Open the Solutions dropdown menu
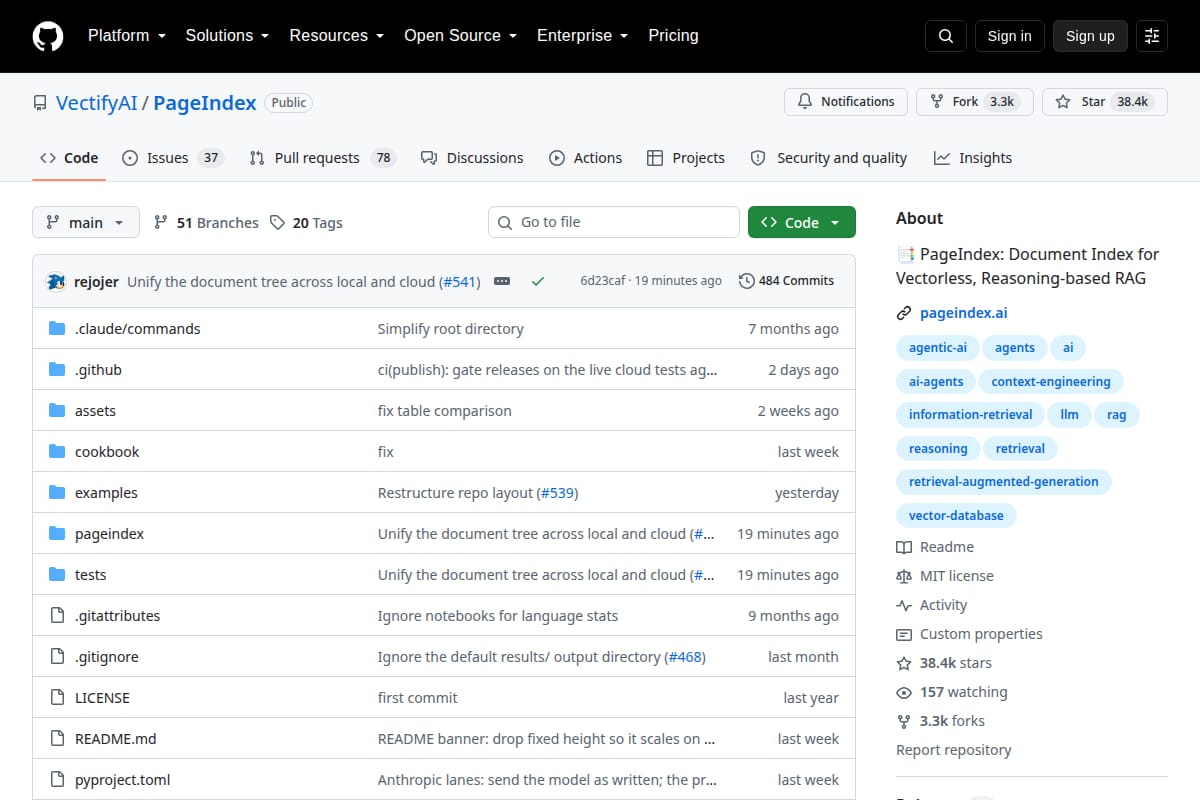The height and width of the screenshot is (800, 1200). [227, 36]
